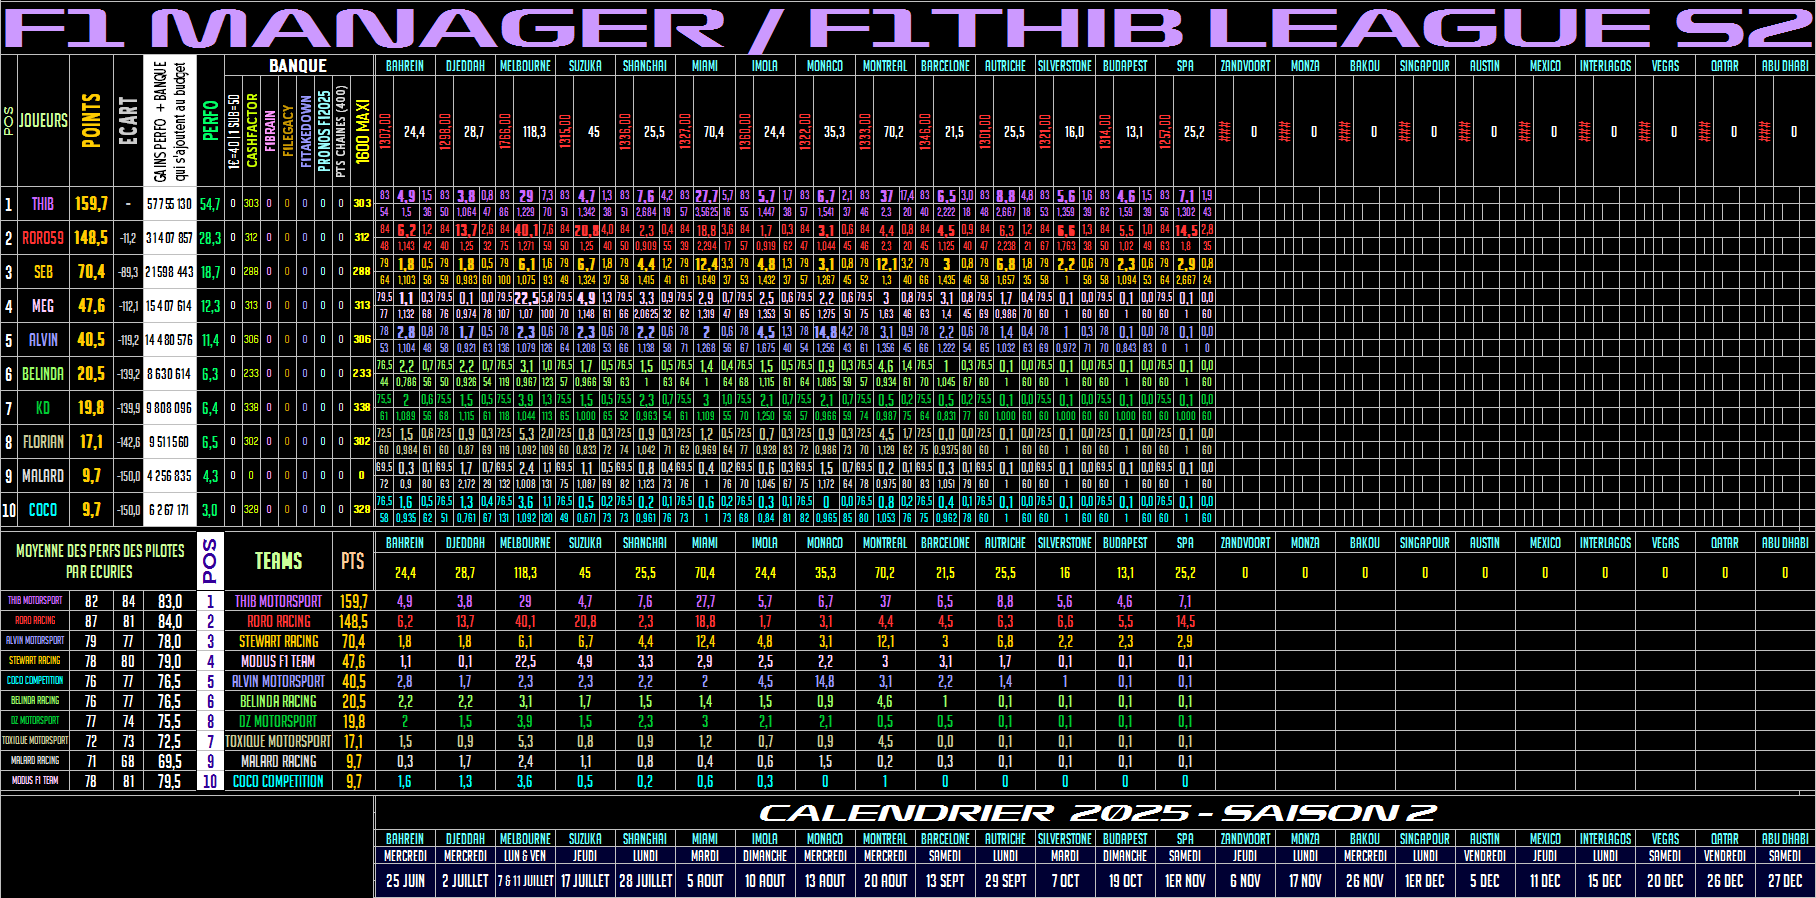
Task: Click player RORO59 name cell
Action: pyautogui.click(x=43, y=238)
